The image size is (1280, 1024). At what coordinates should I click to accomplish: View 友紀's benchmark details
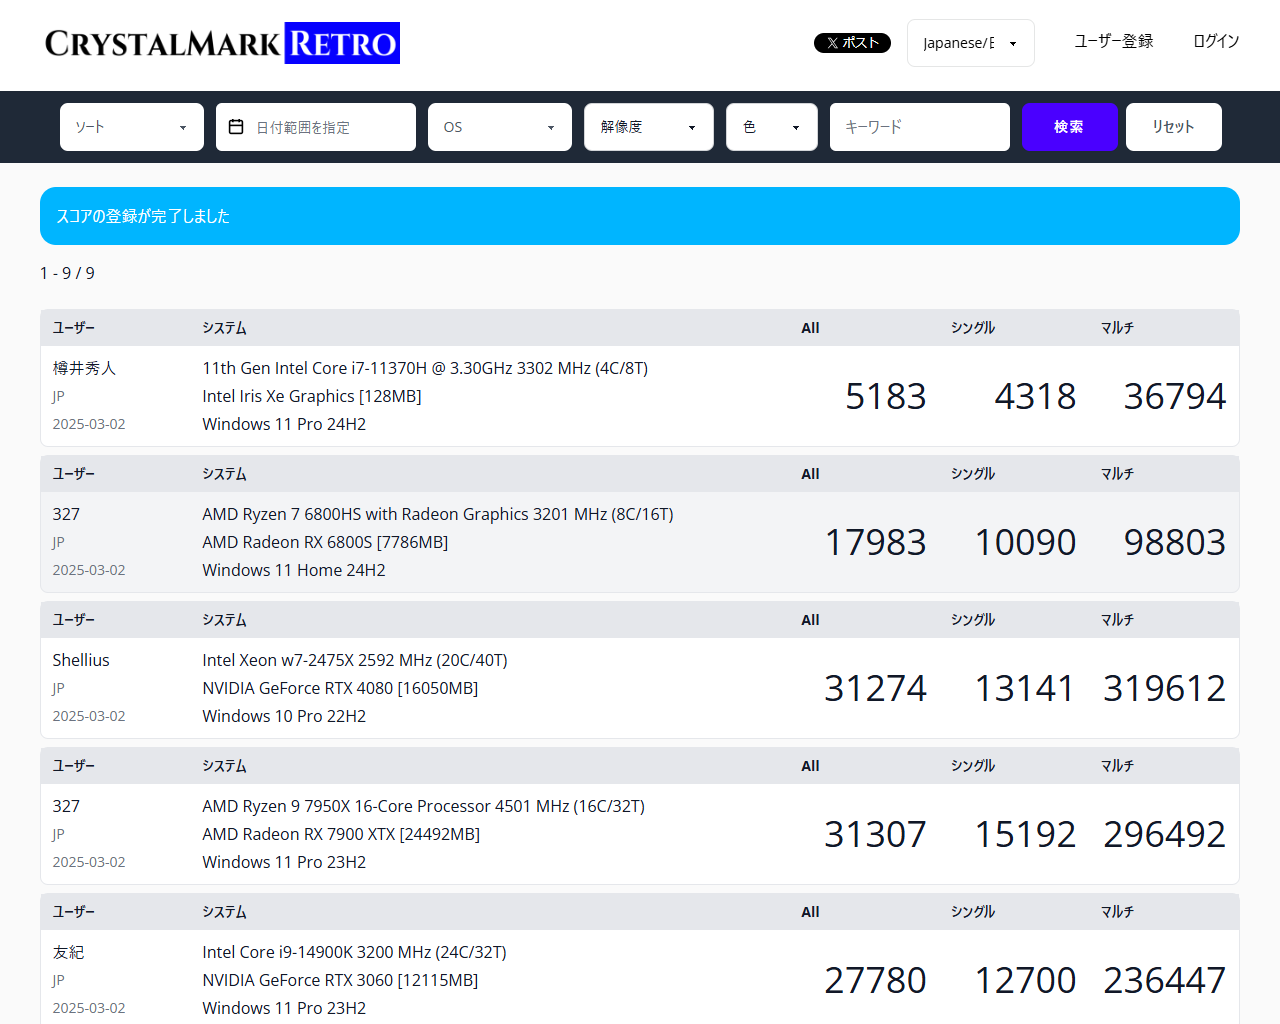(x=68, y=952)
